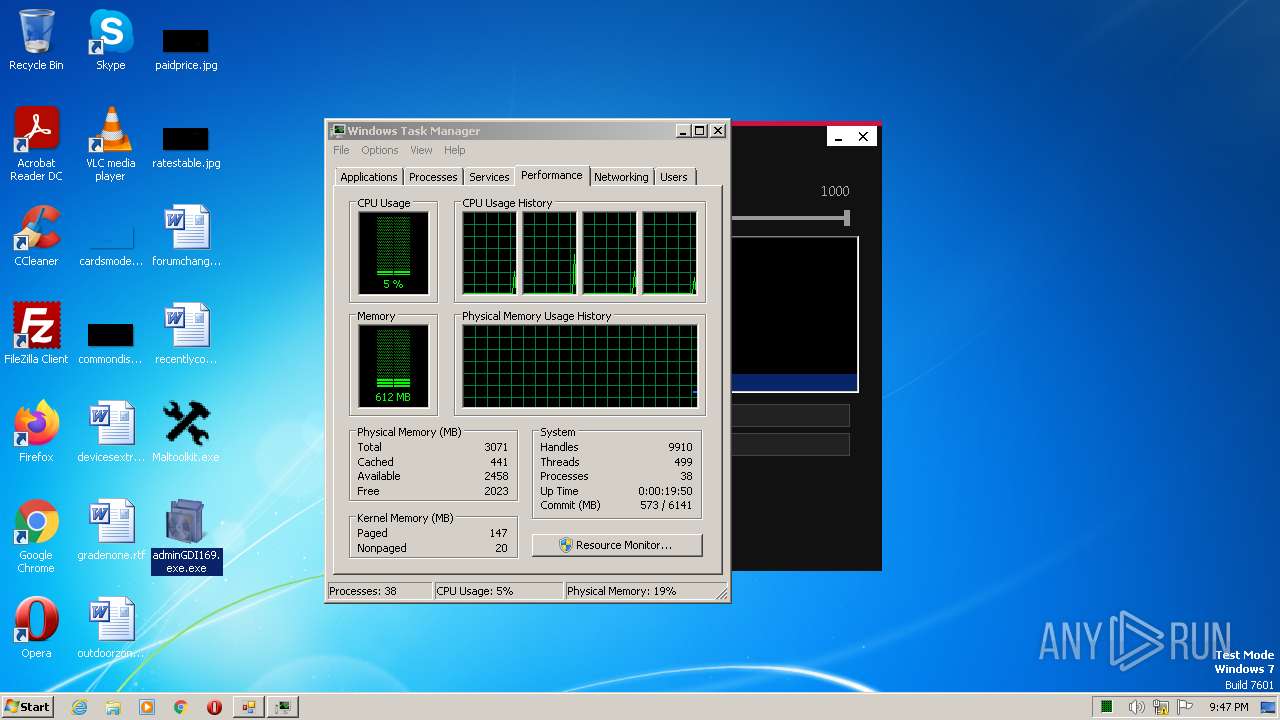Click the CPU Usage 5 % gauge
The width and height of the screenshot is (1280, 720).
pyautogui.click(x=393, y=253)
